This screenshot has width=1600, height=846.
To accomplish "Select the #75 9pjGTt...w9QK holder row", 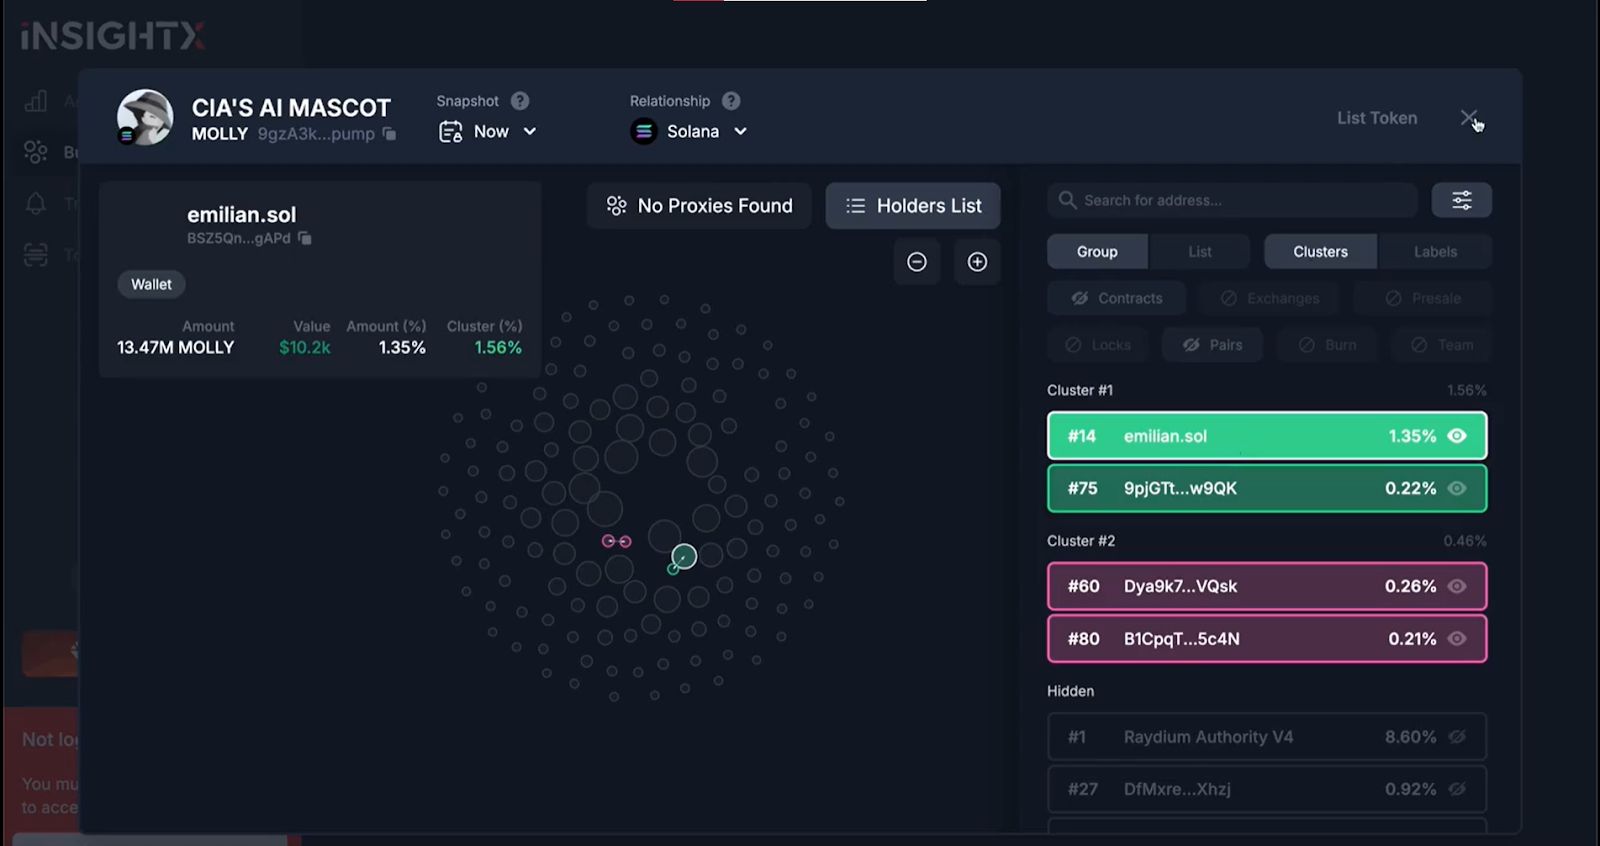I will coord(1267,488).
